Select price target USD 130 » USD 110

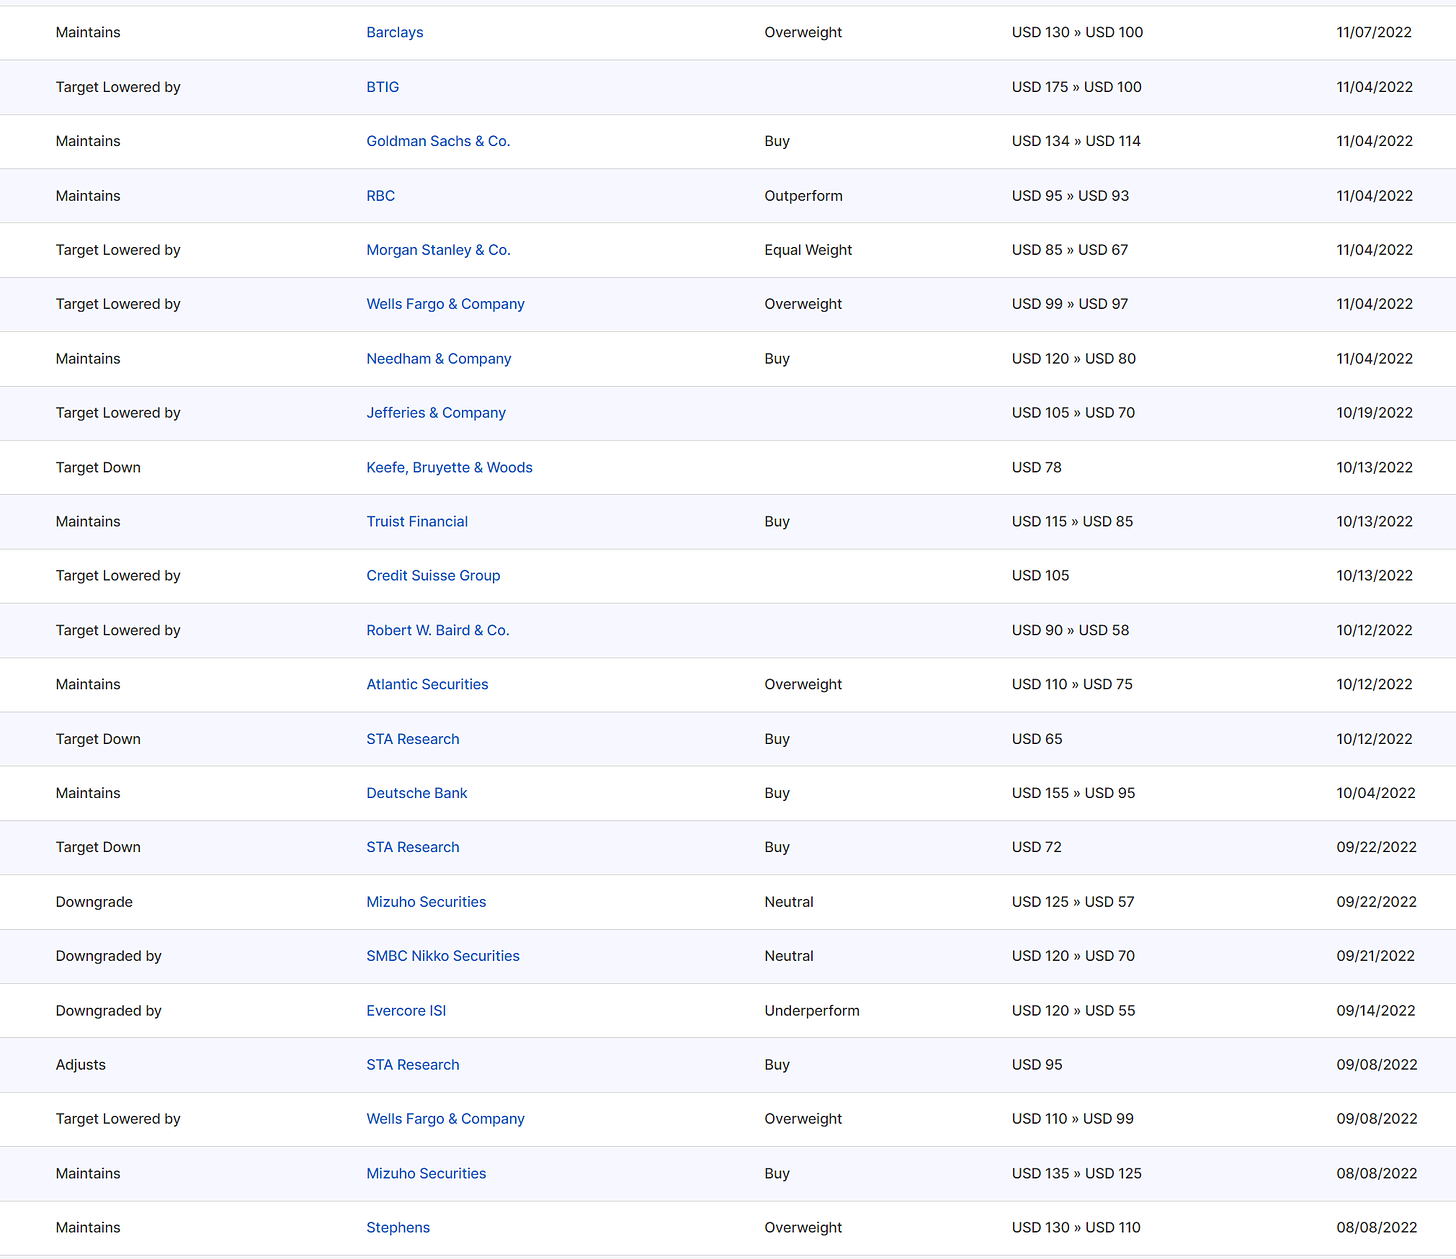[1076, 1227]
